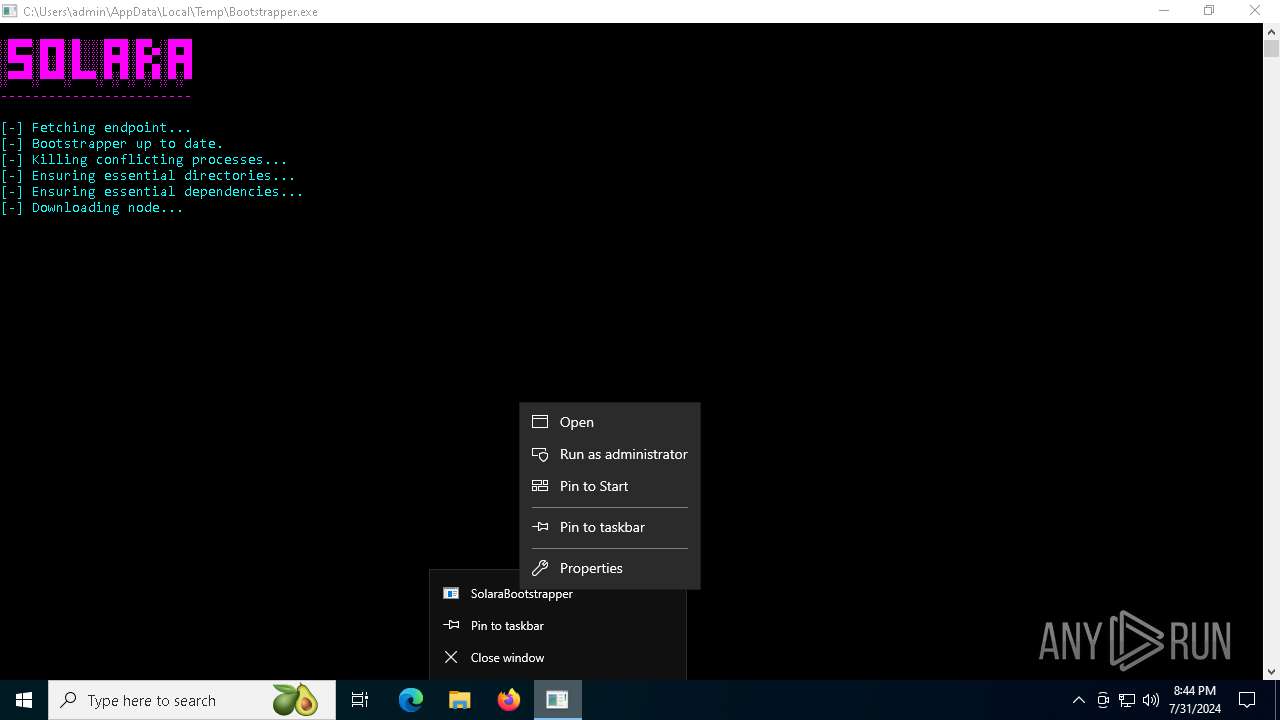1280x720 pixels.
Task: Click the tray device icon beside network
Action: coord(1103,700)
